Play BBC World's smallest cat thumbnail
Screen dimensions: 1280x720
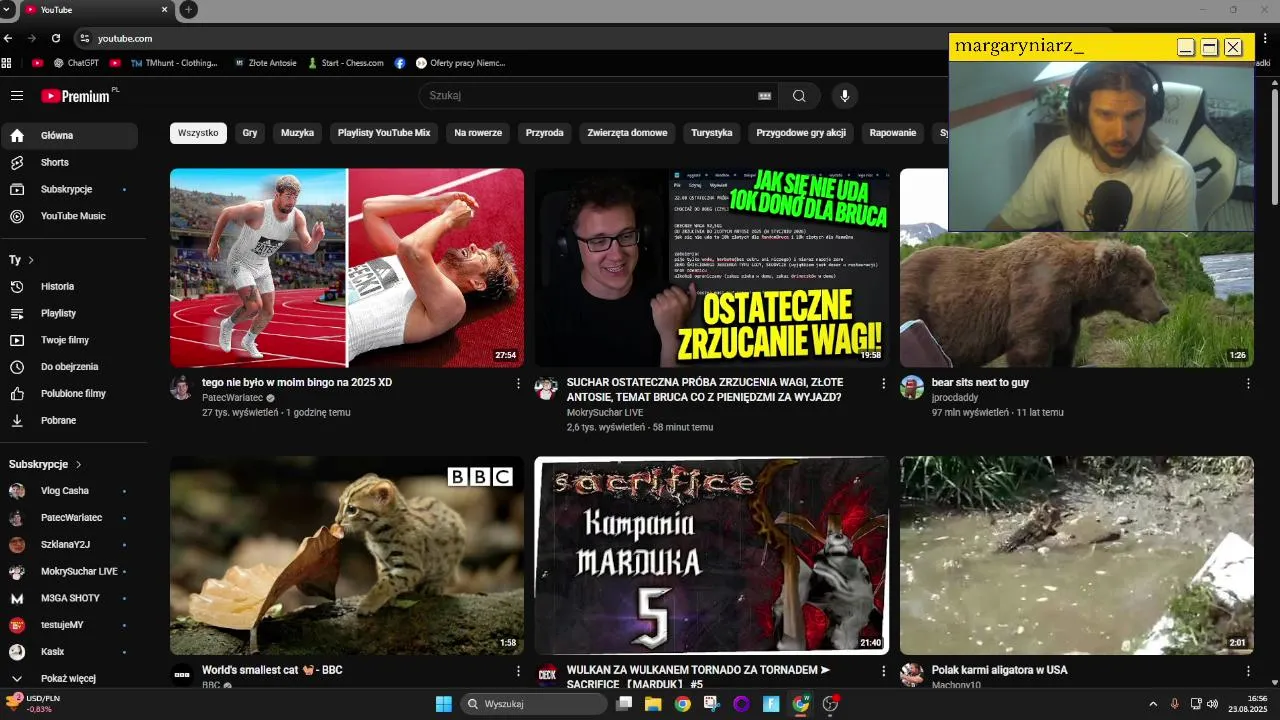pos(347,556)
